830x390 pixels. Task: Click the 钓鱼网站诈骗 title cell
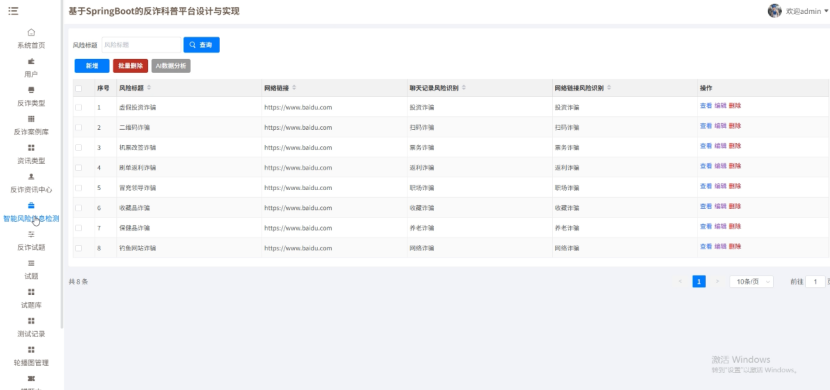click(138, 248)
